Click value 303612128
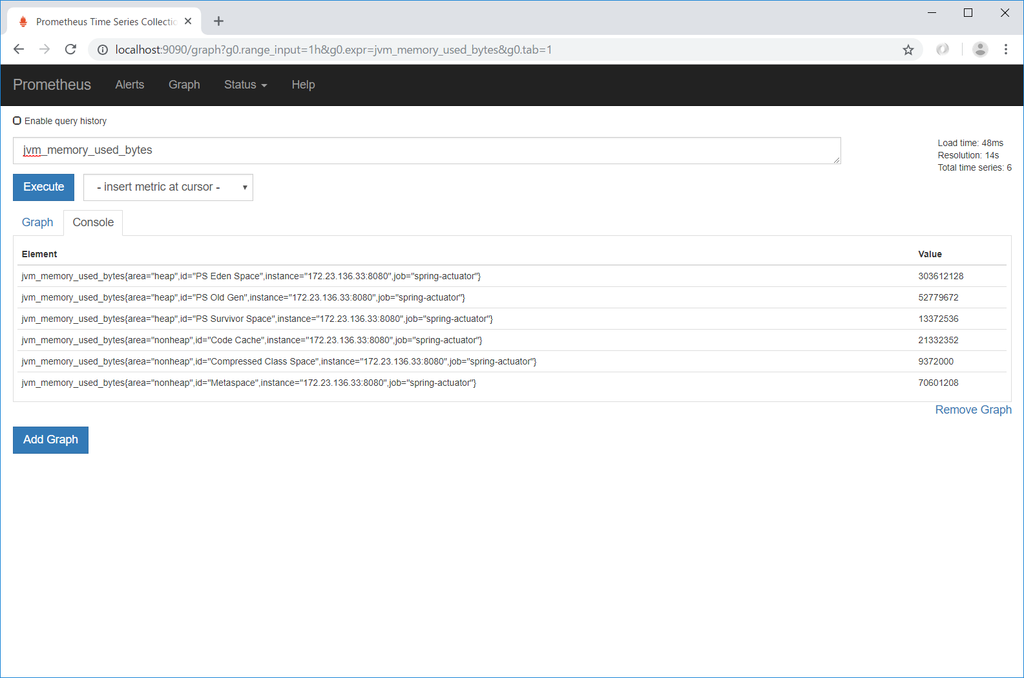The height and width of the screenshot is (678, 1024). 940,276
